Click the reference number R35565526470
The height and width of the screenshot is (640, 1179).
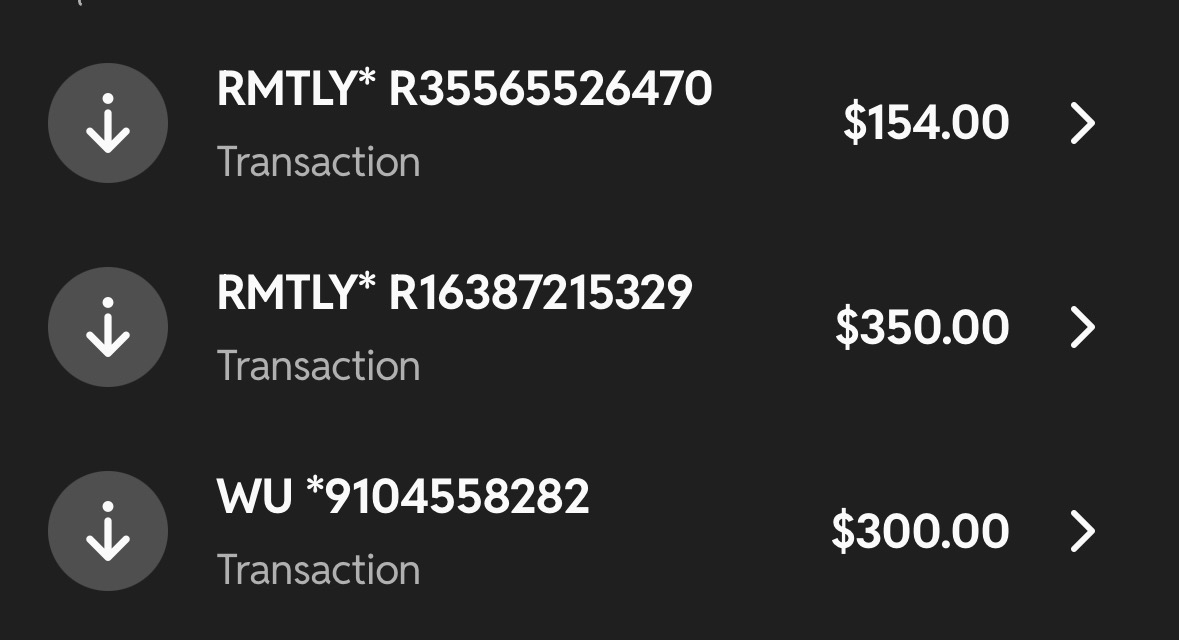click(x=550, y=89)
